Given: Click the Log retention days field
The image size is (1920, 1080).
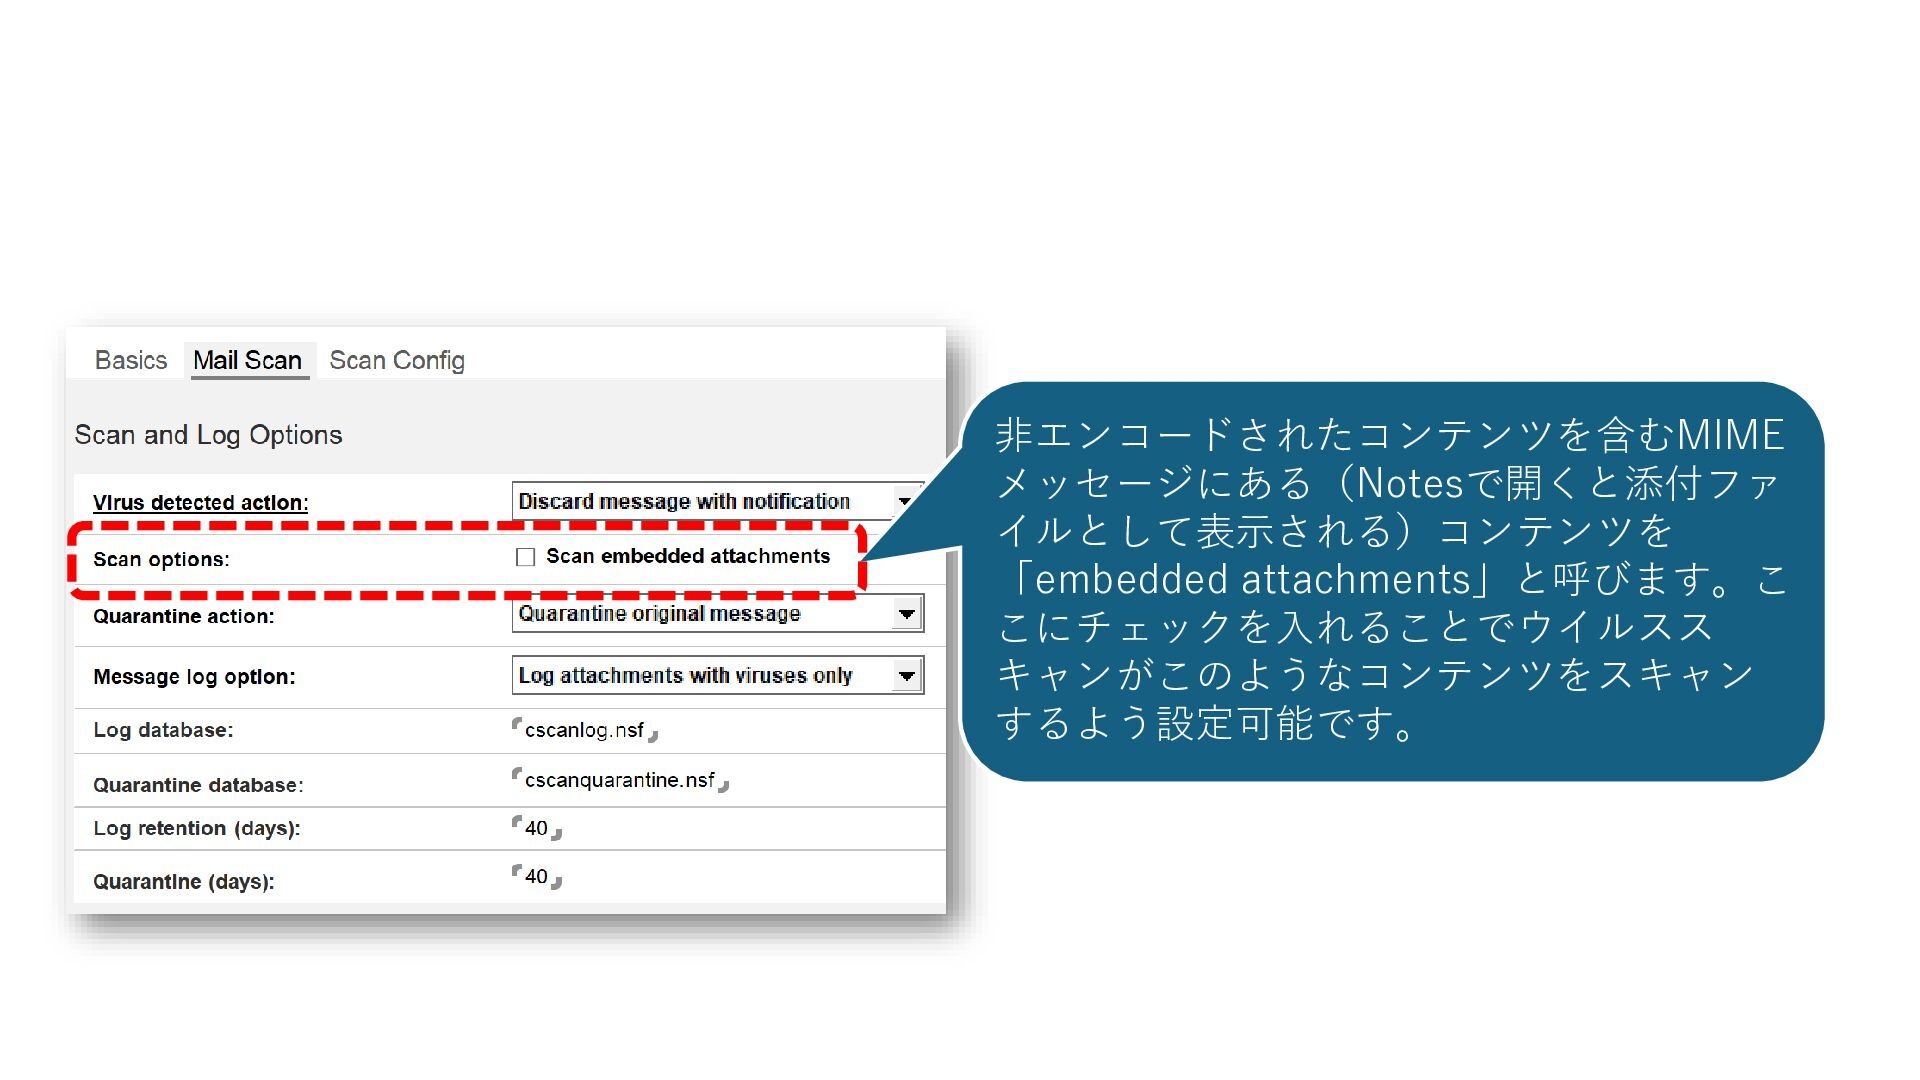Looking at the screenshot, I should (536, 829).
